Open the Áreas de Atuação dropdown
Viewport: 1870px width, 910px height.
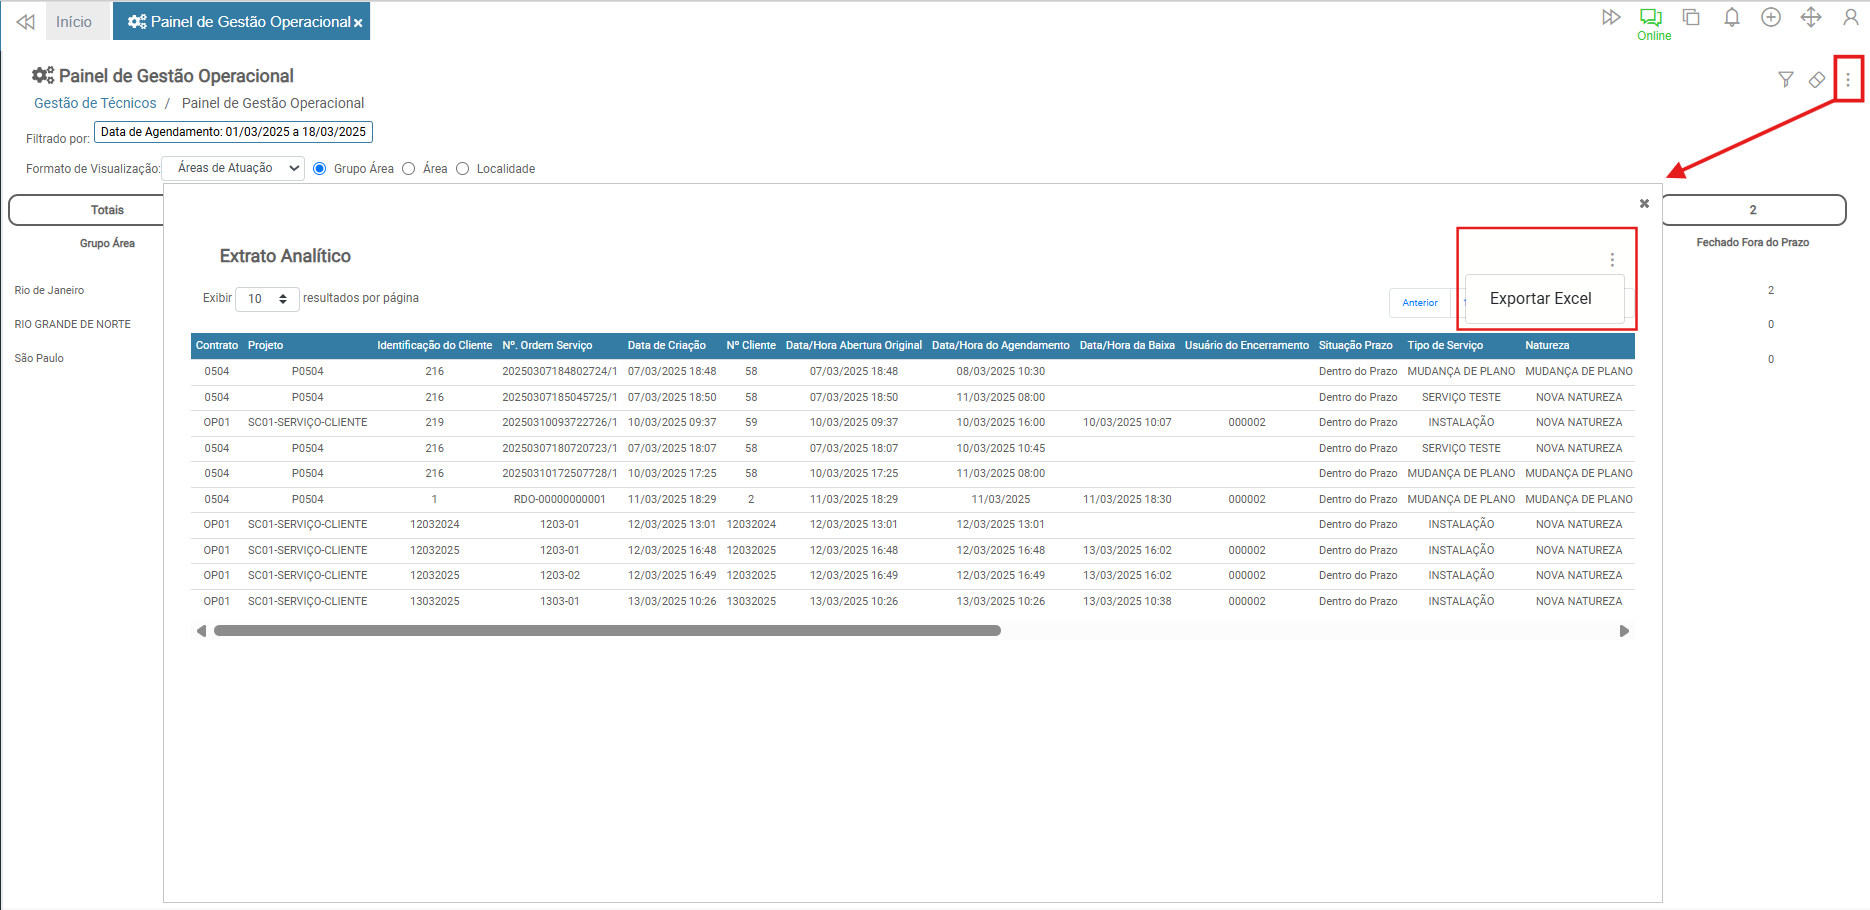[x=234, y=169]
